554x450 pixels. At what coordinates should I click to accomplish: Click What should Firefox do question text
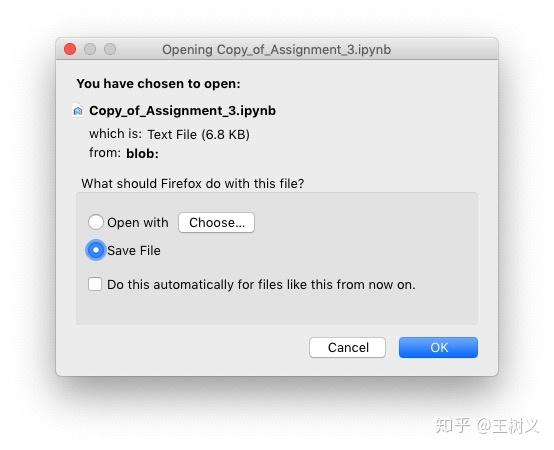193,184
